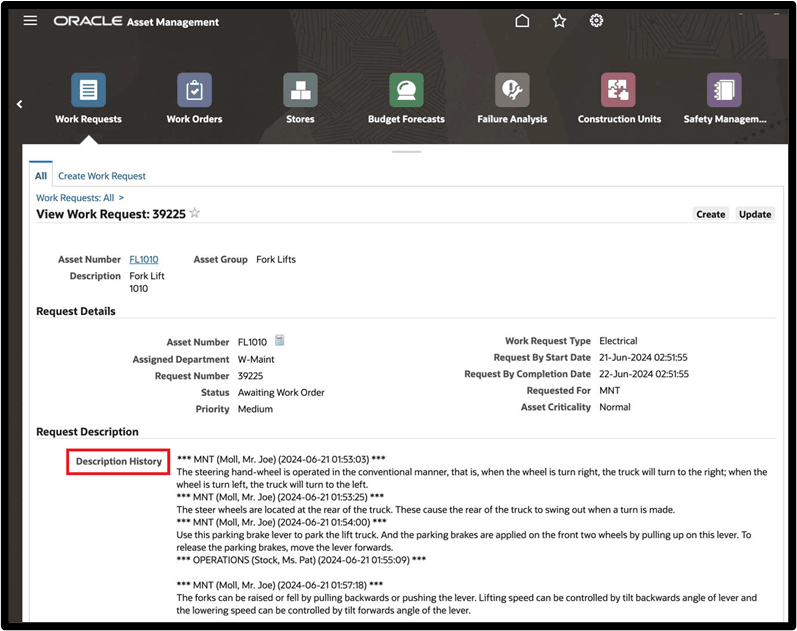Open the hamburger navigation menu
The height and width of the screenshot is (631, 797).
(x=30, y=20)
